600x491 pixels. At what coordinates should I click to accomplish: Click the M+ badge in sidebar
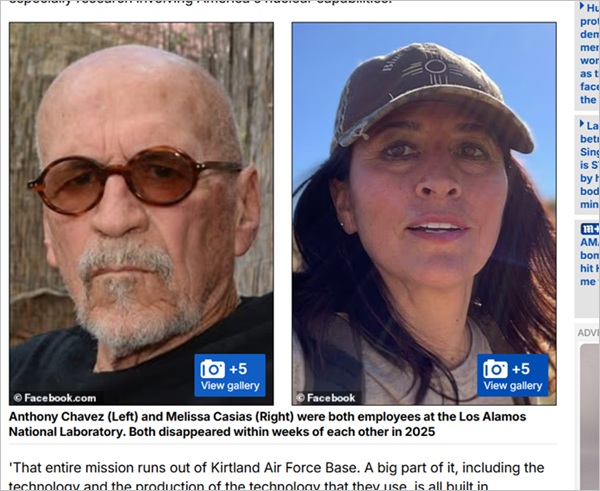point(590,229)
